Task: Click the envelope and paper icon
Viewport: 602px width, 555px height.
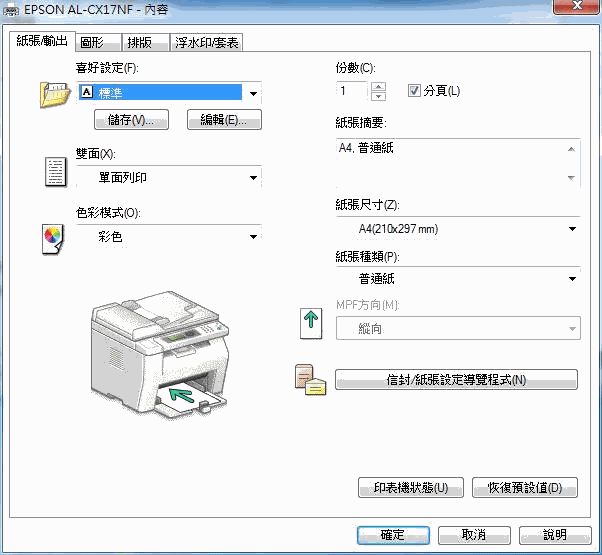Action: (x=310, y=380)
